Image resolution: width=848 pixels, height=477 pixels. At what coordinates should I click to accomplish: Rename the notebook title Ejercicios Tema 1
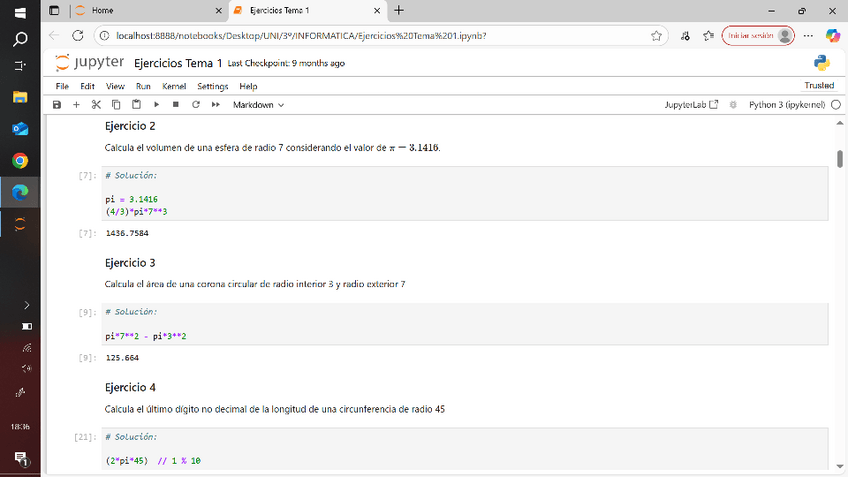click(x=178, y=63)
